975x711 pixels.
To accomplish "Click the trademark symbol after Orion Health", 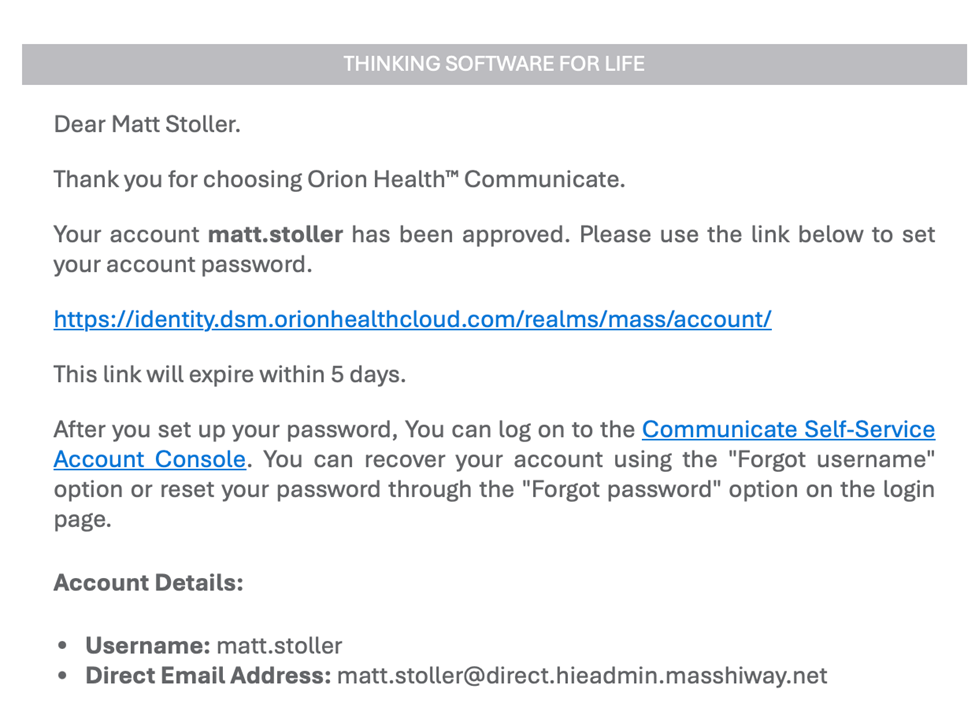I will (x=450, y=175).
